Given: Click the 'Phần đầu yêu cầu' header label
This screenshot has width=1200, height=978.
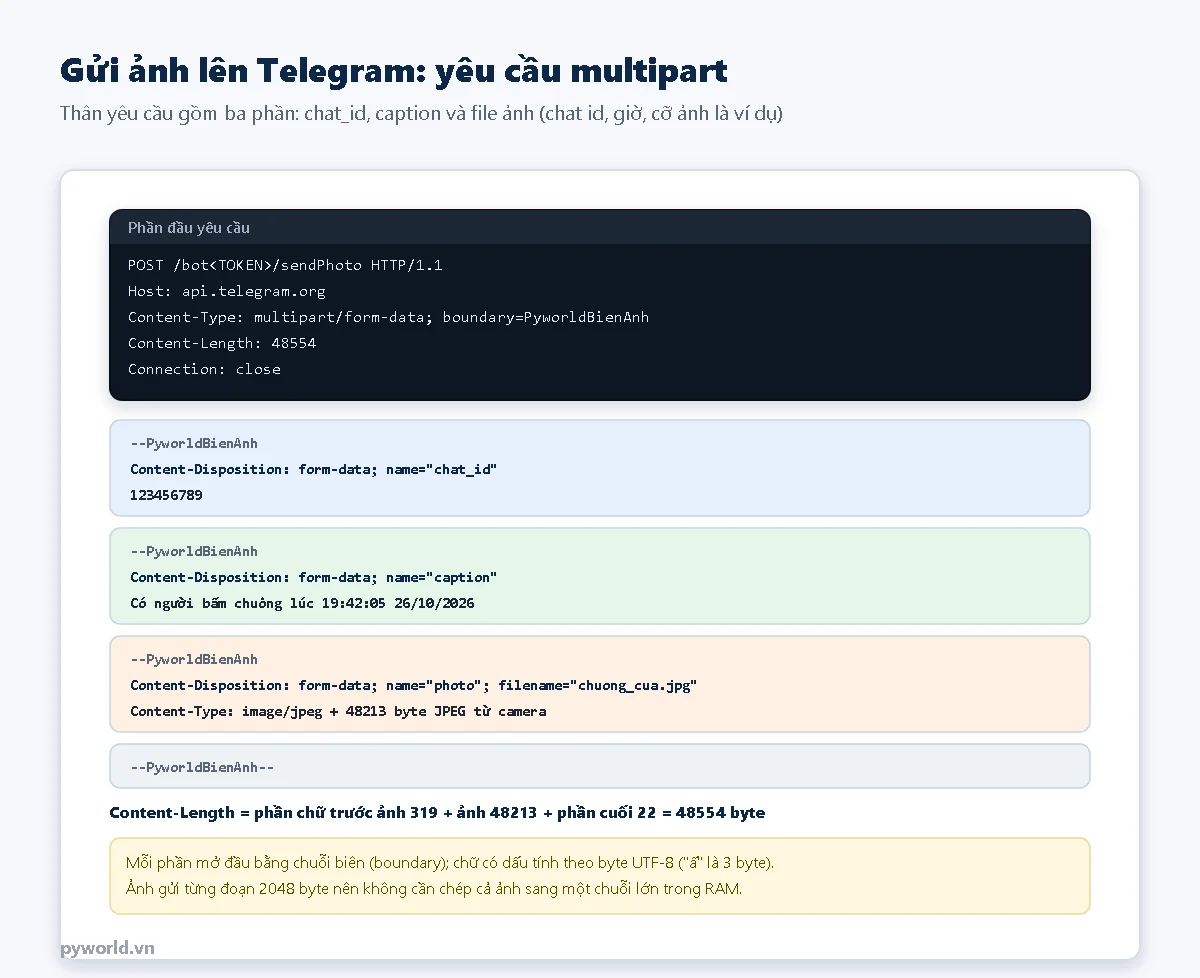Looking at the screenshot, I should coord(189,228).
